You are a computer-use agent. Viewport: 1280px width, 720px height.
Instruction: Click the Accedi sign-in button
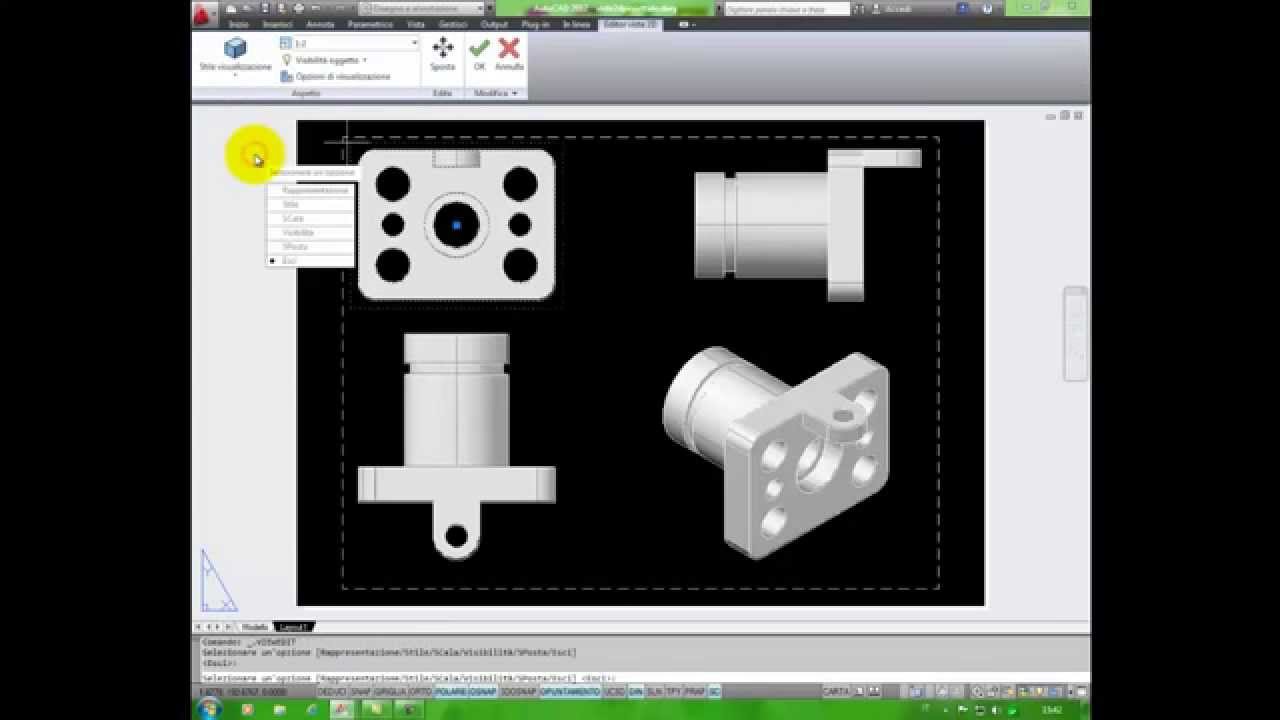(891, 8)
